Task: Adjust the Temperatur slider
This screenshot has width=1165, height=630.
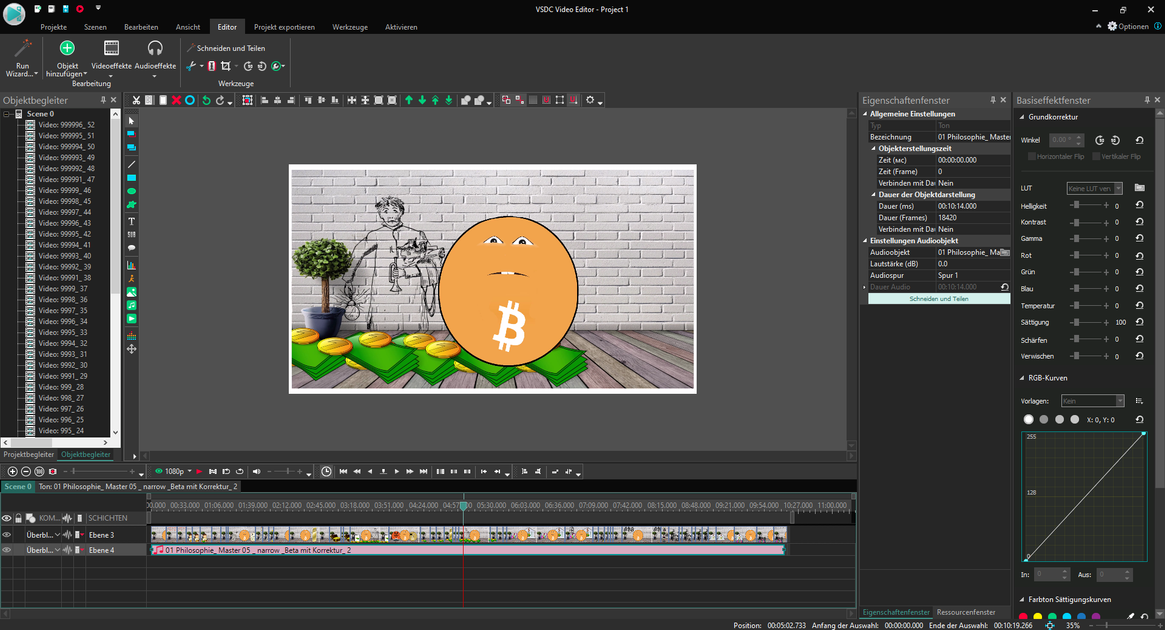Action: pyautogui.click(x=1090, y=305)
